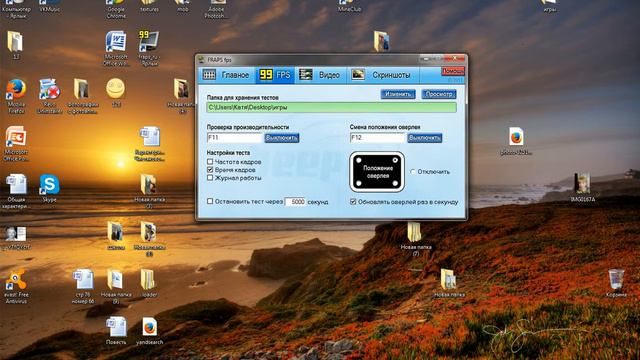This screenshot has height=360, width=640.
Task: Select the Новая папка (9) folder
Action: 116,287
